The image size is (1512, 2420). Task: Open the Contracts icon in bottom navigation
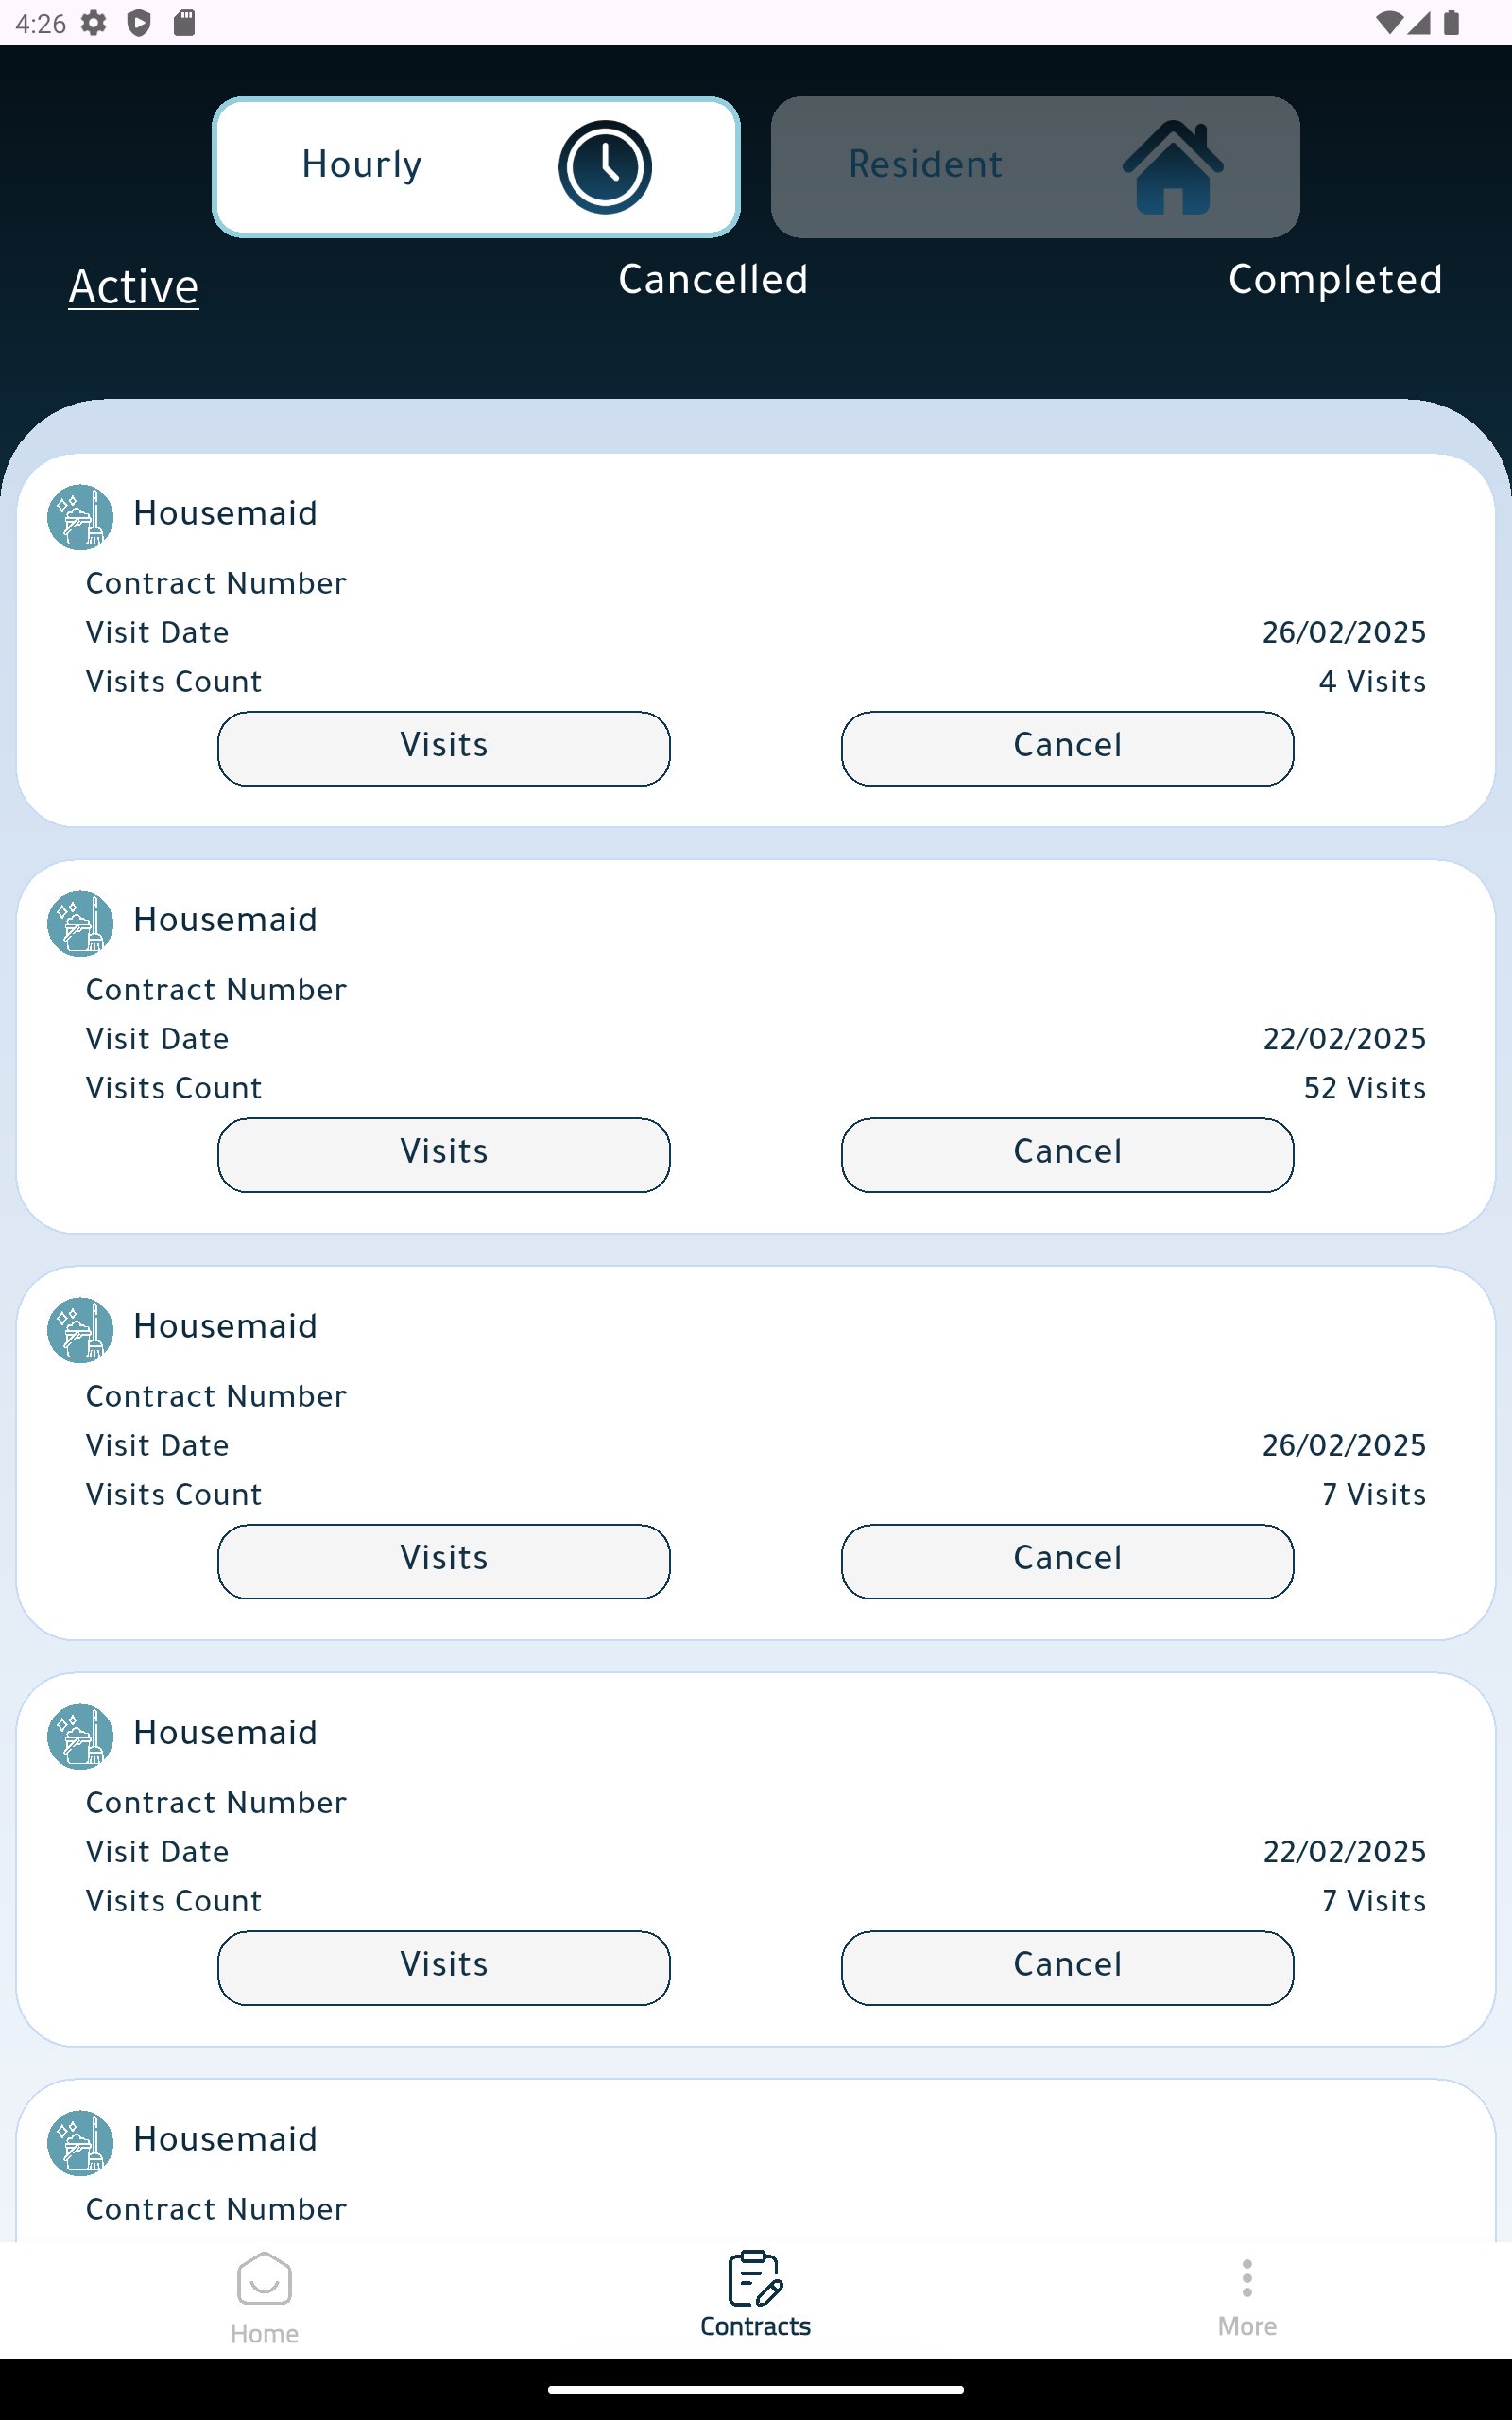pyautogui.click(x=755, y=2277)
